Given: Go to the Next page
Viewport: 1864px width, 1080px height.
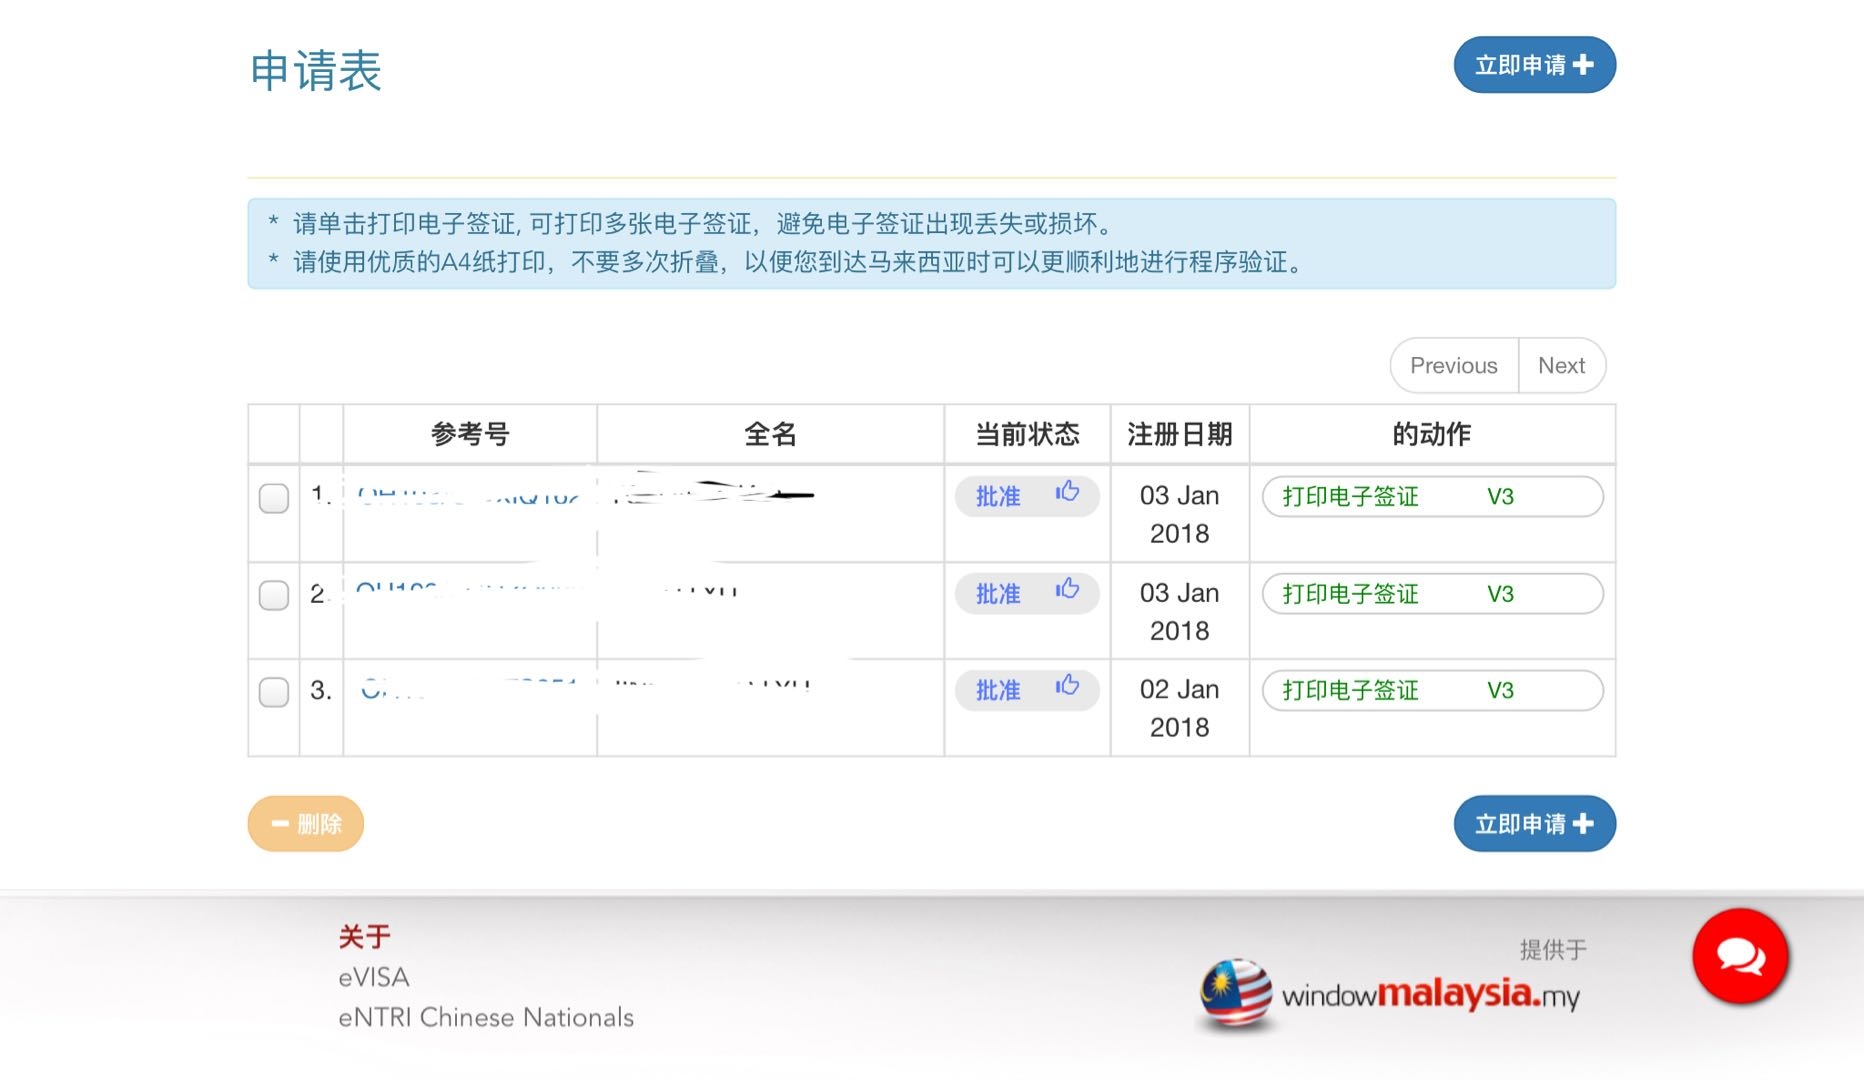Looking at the screenshot, I should [1562, 366].
